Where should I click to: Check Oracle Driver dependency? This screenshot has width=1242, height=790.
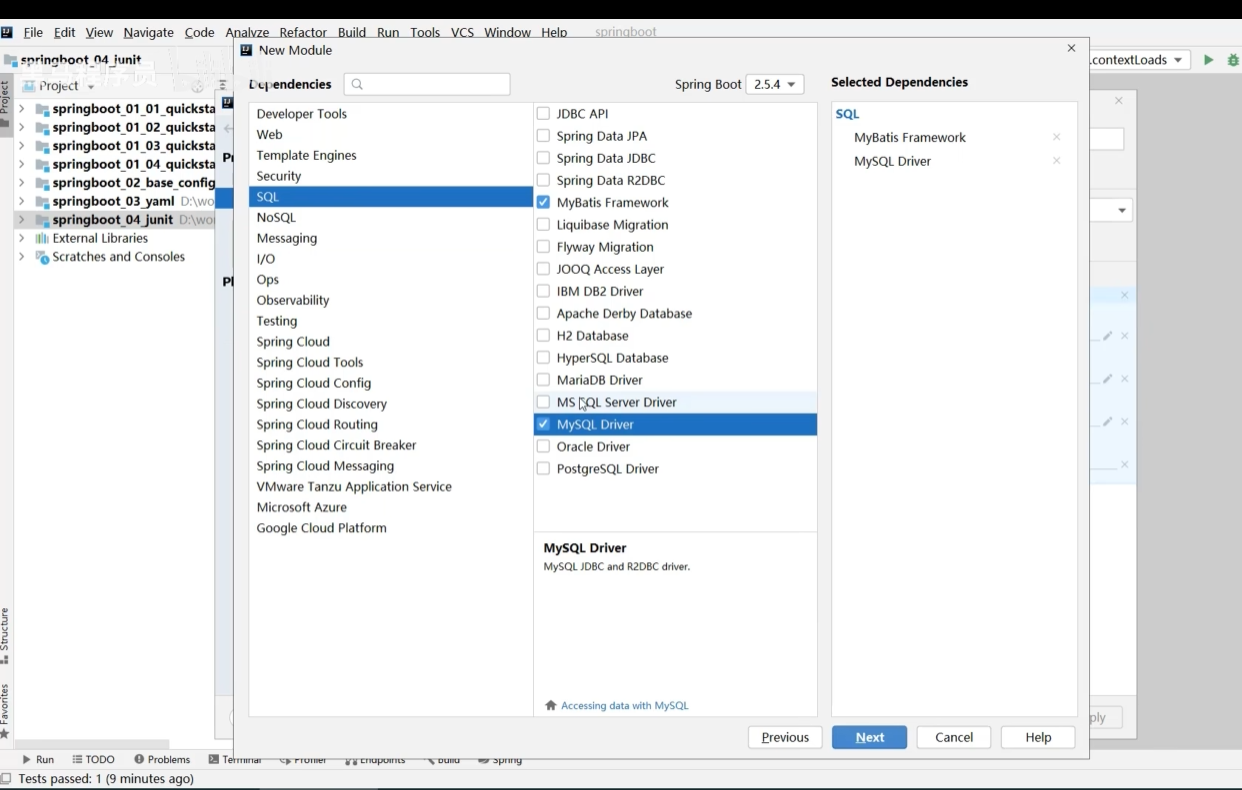(543, 447)
